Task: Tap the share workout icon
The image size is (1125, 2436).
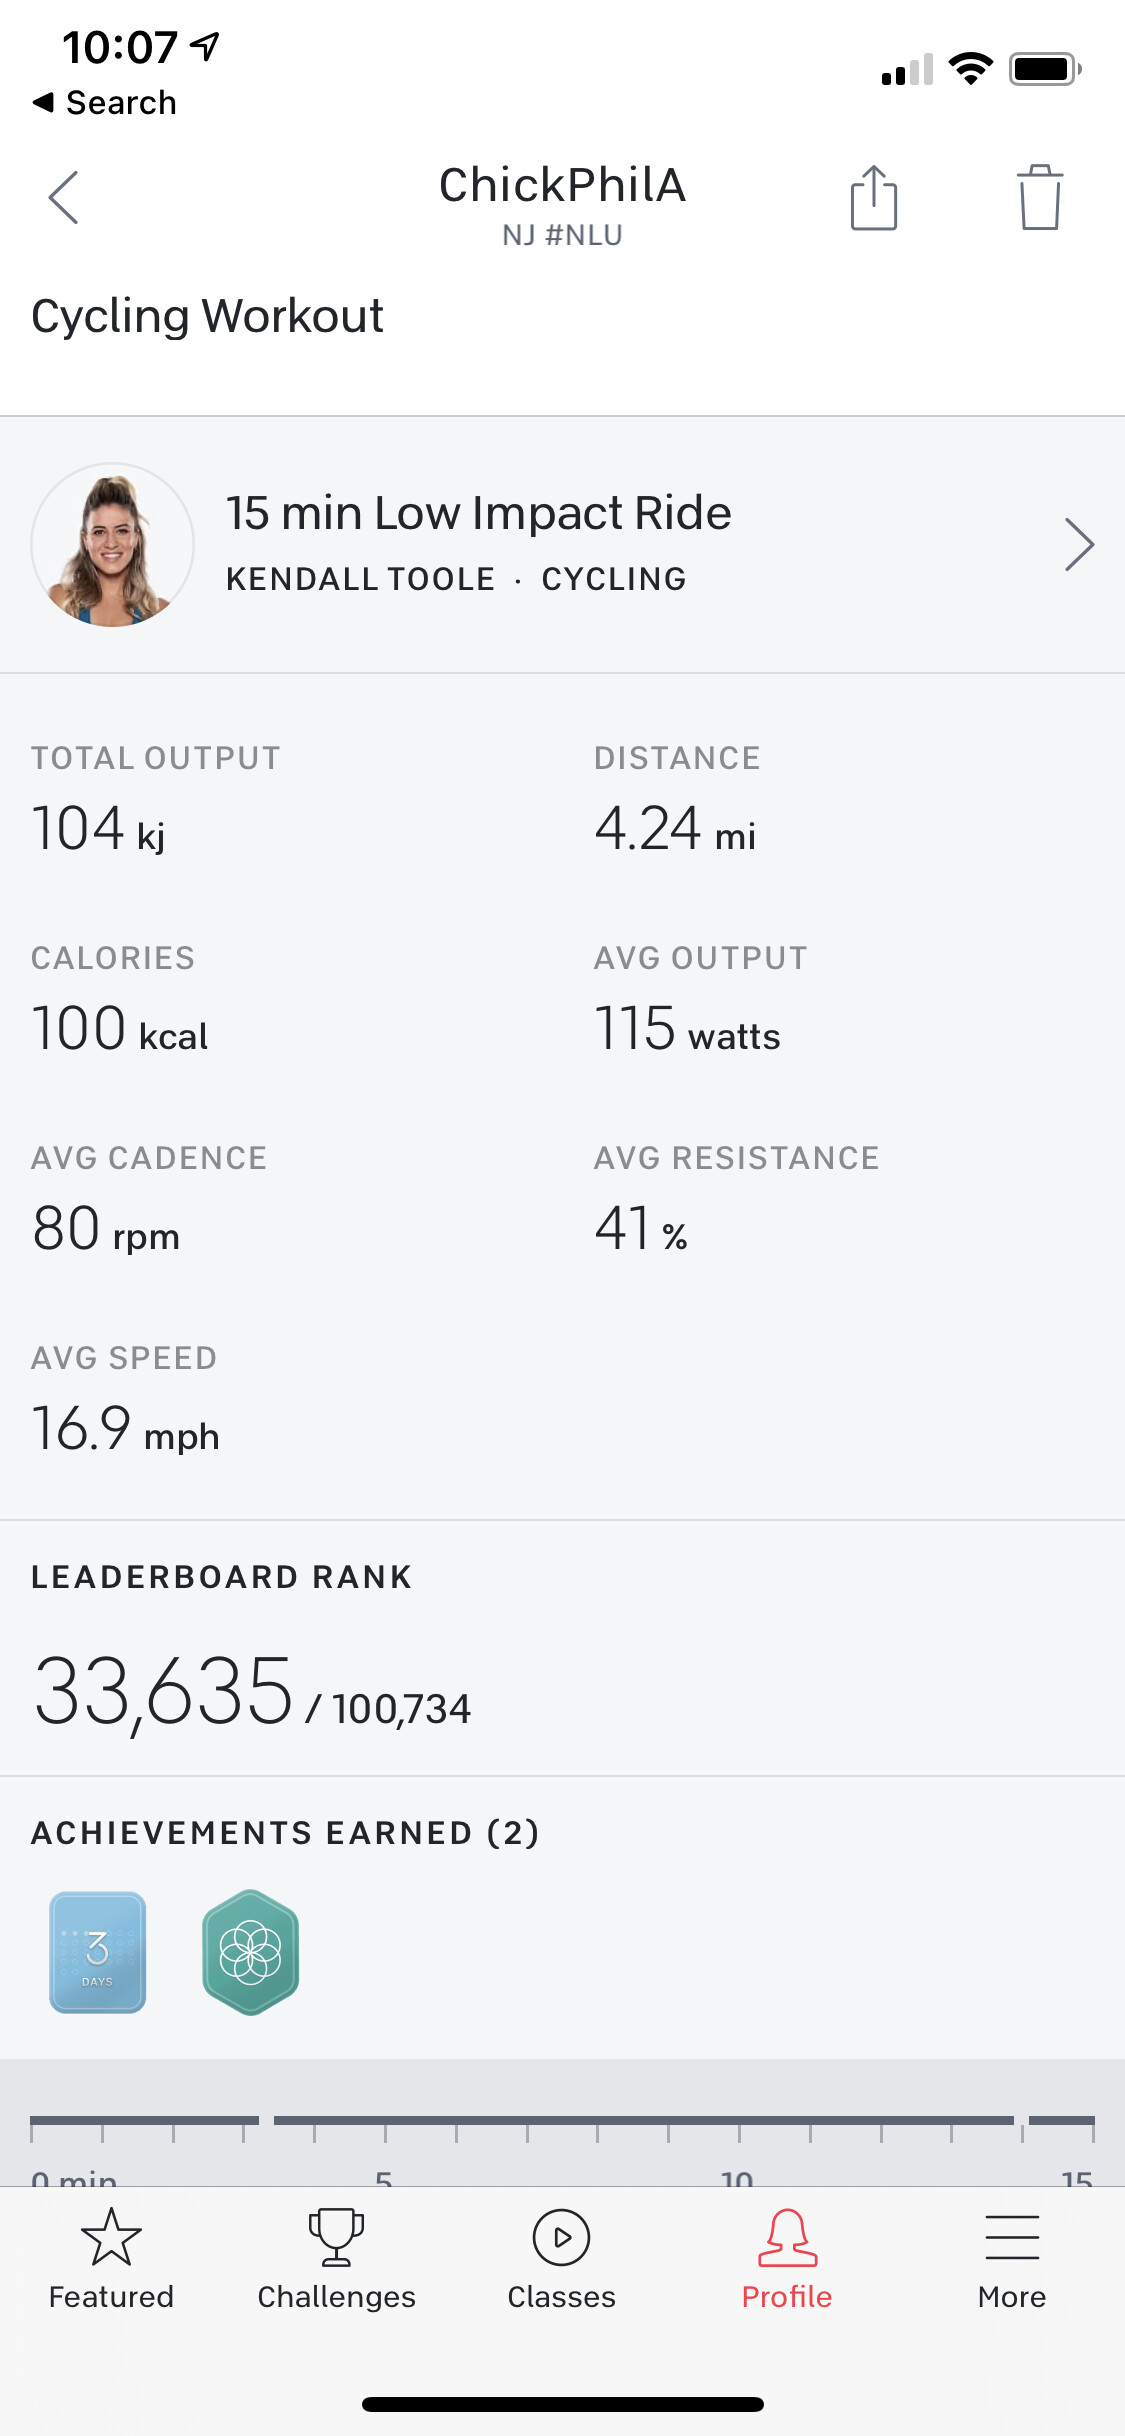Action: (873, 198)
